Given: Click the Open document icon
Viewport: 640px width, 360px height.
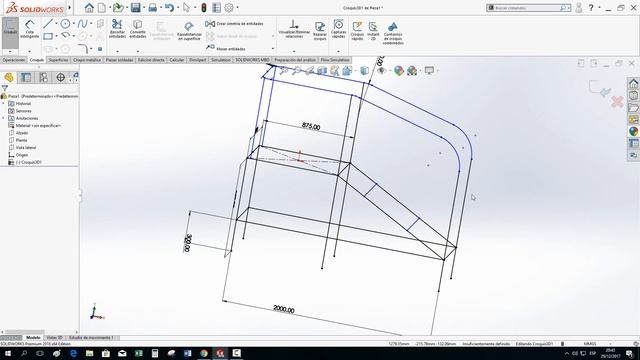Looking at the screenshot, I should point(118,7).
